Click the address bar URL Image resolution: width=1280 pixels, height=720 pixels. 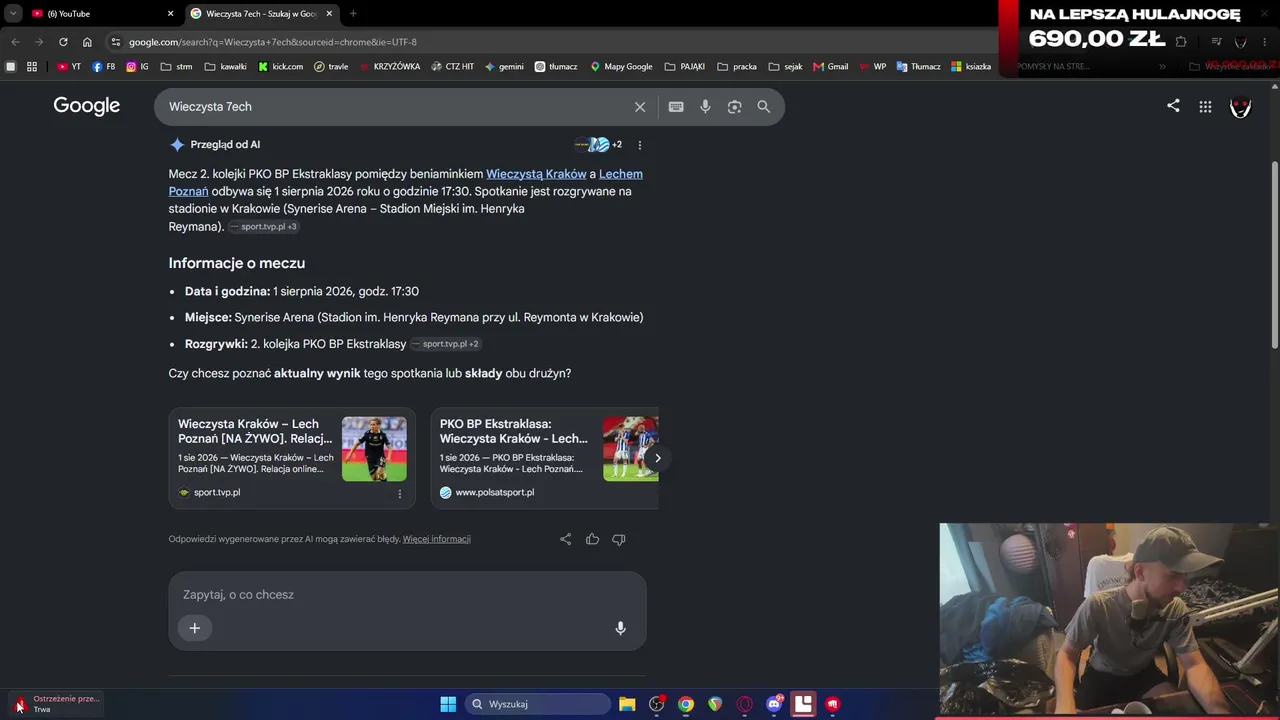[273, 42]
